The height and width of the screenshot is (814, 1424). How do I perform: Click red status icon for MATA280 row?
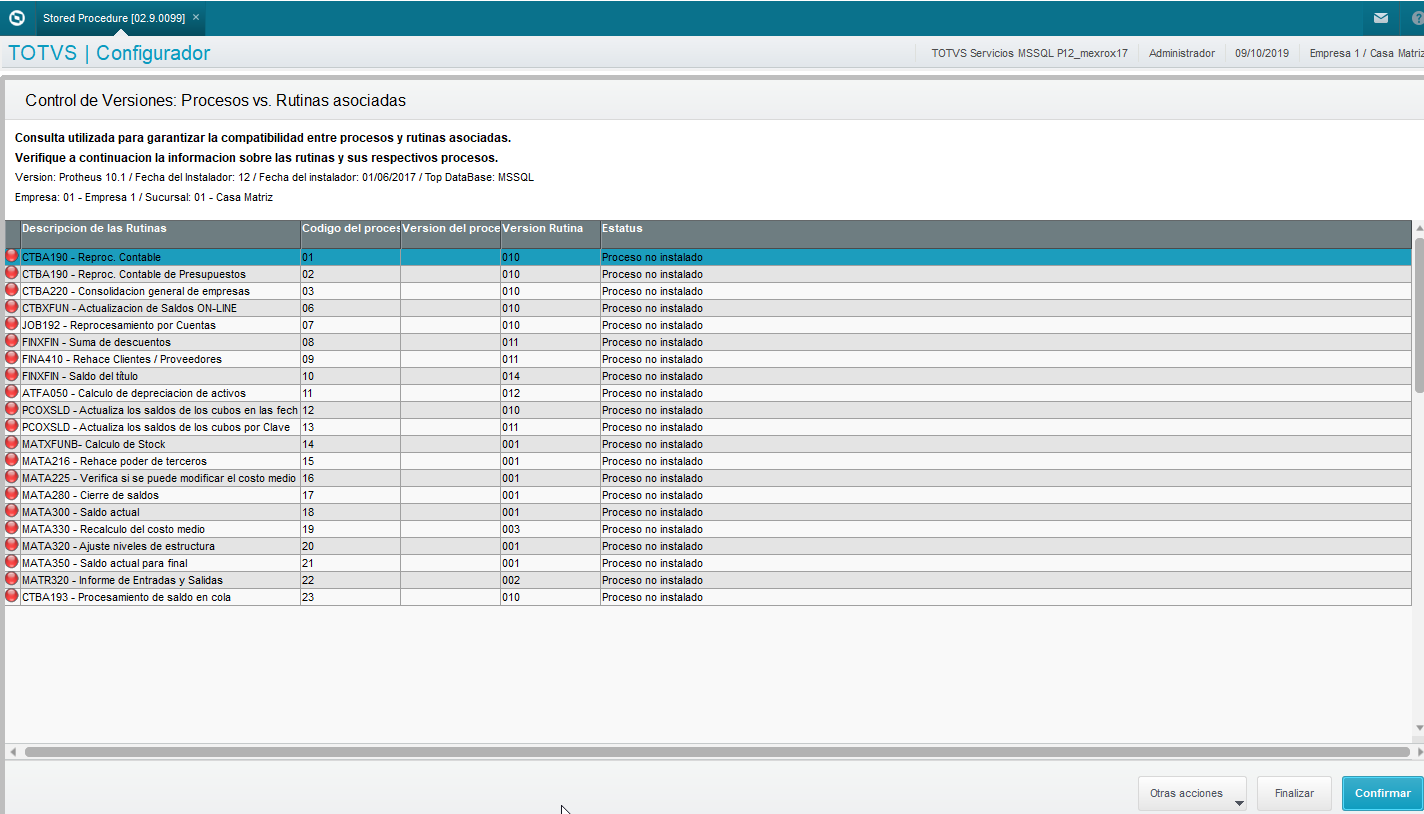tap(12, 494)
